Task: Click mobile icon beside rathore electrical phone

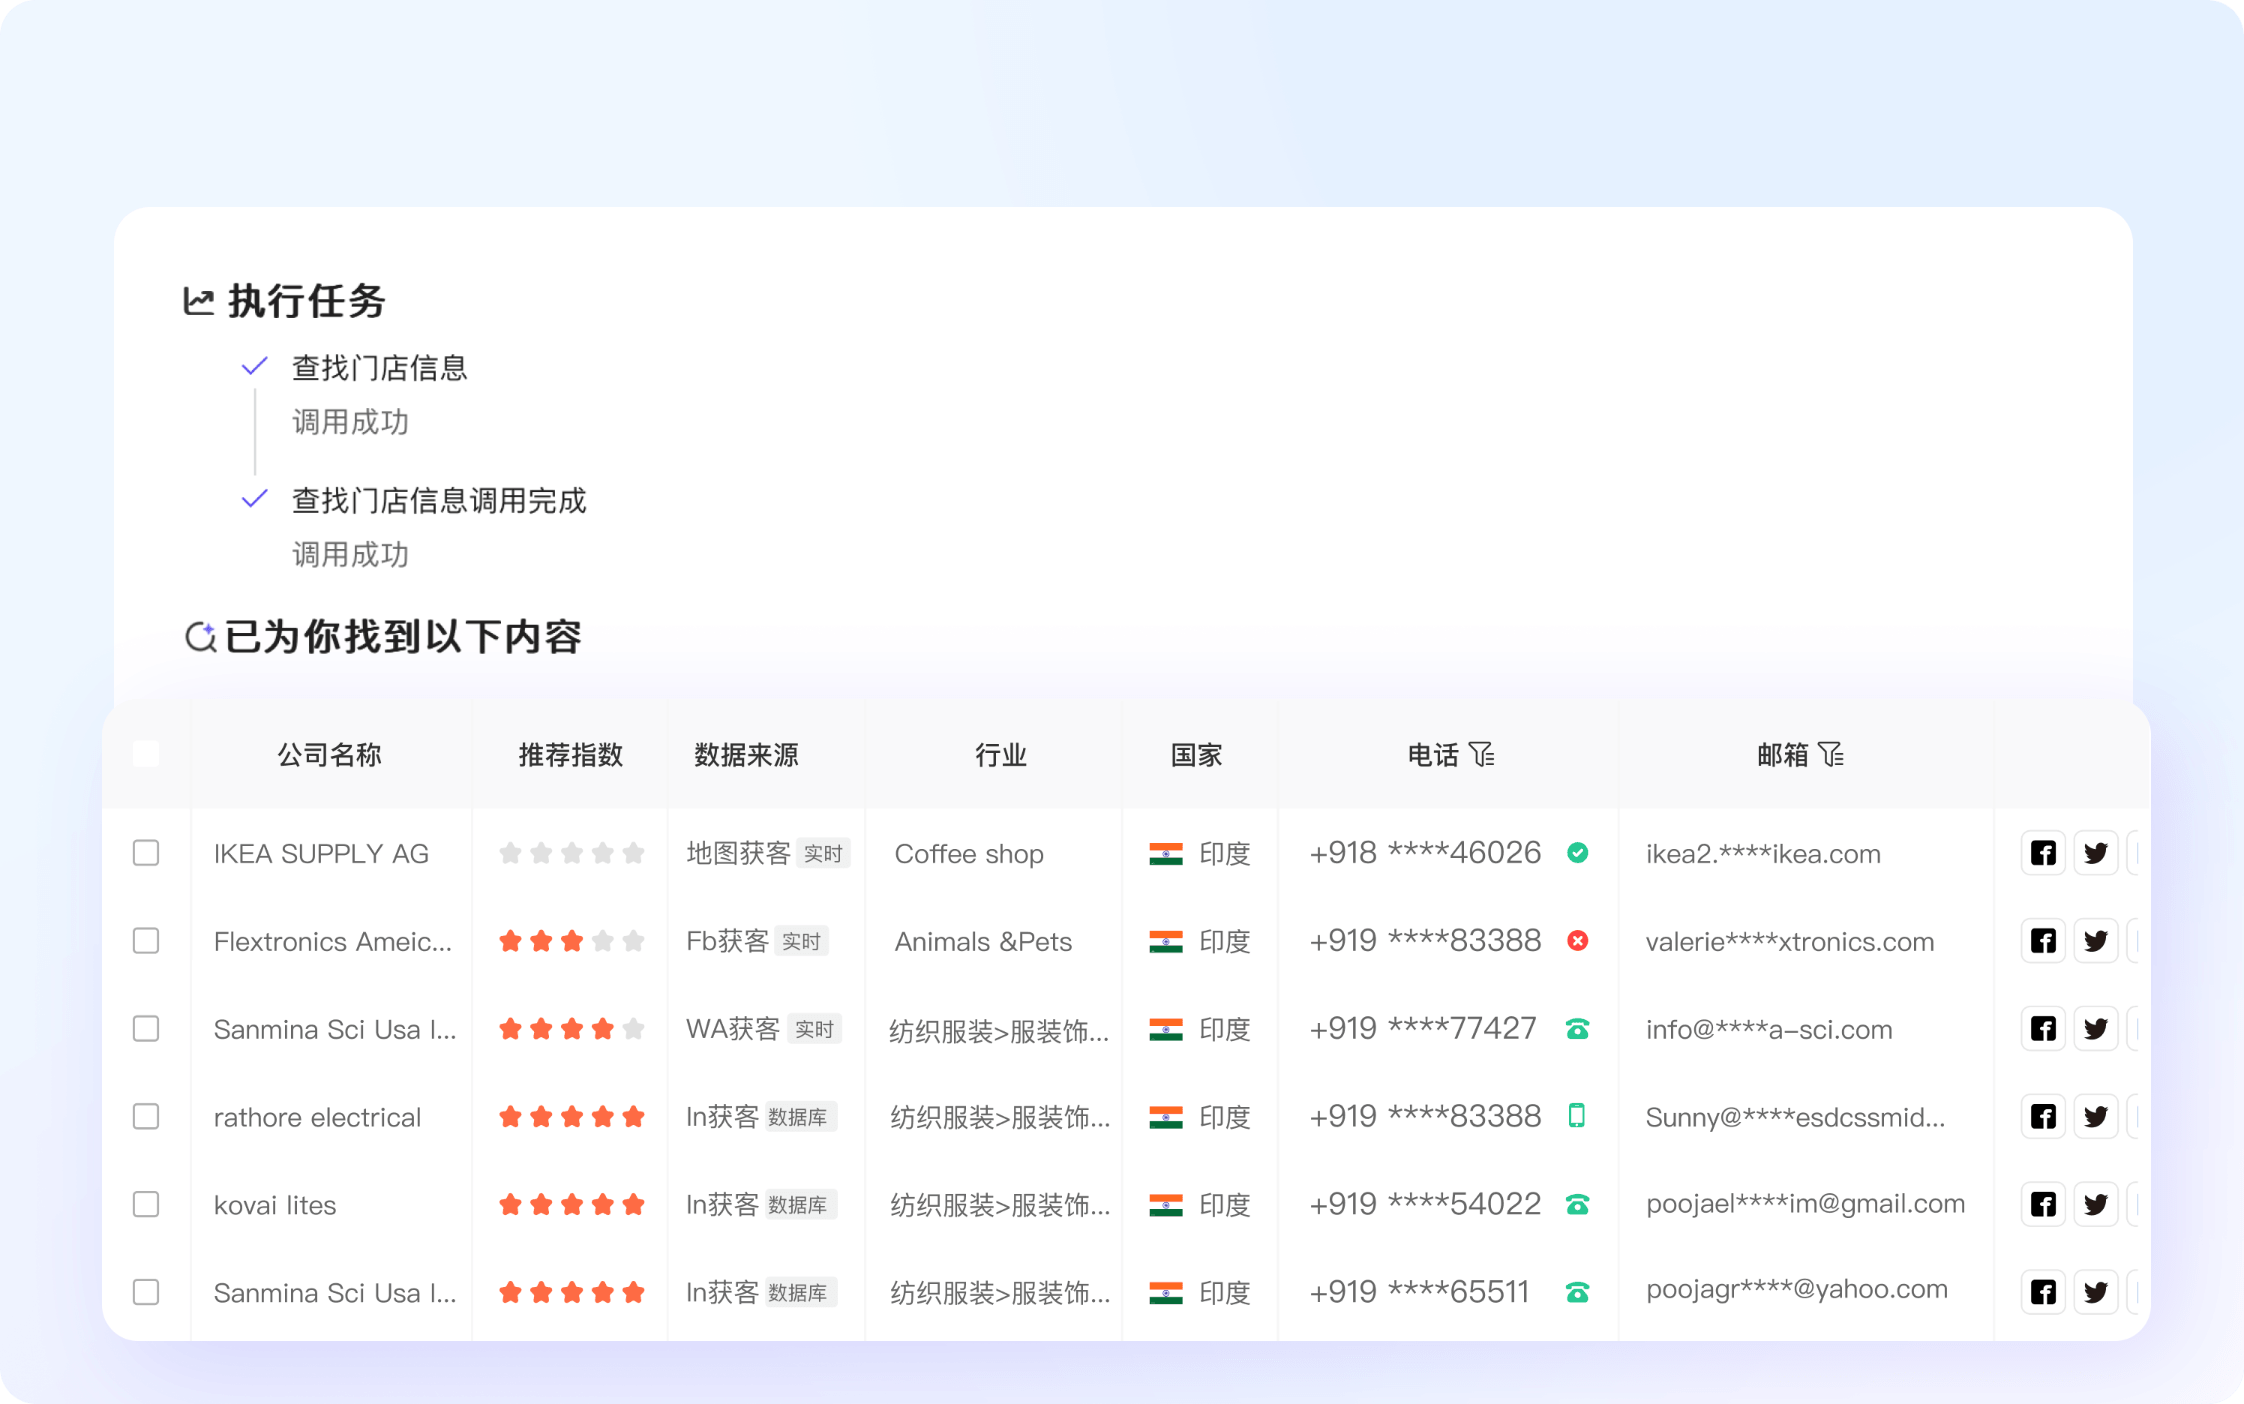Action: pos(1577,1116)
